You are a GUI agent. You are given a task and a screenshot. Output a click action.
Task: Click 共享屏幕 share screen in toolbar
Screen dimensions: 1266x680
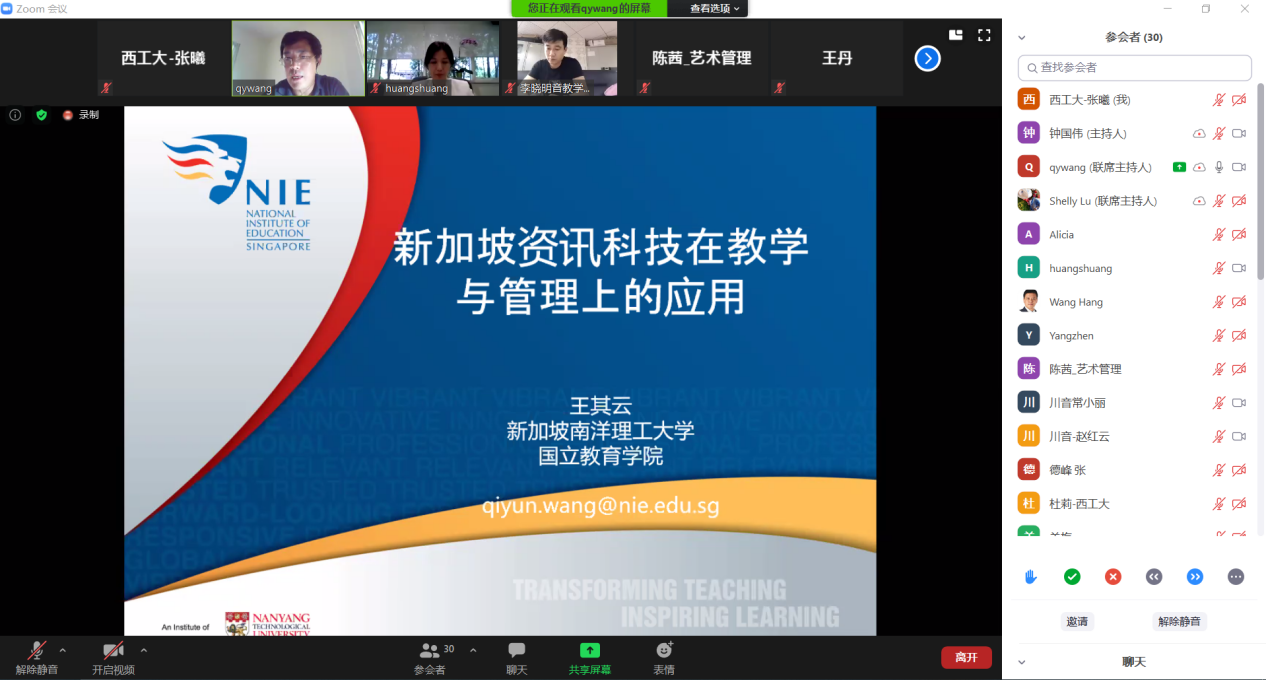pos(590,658)
